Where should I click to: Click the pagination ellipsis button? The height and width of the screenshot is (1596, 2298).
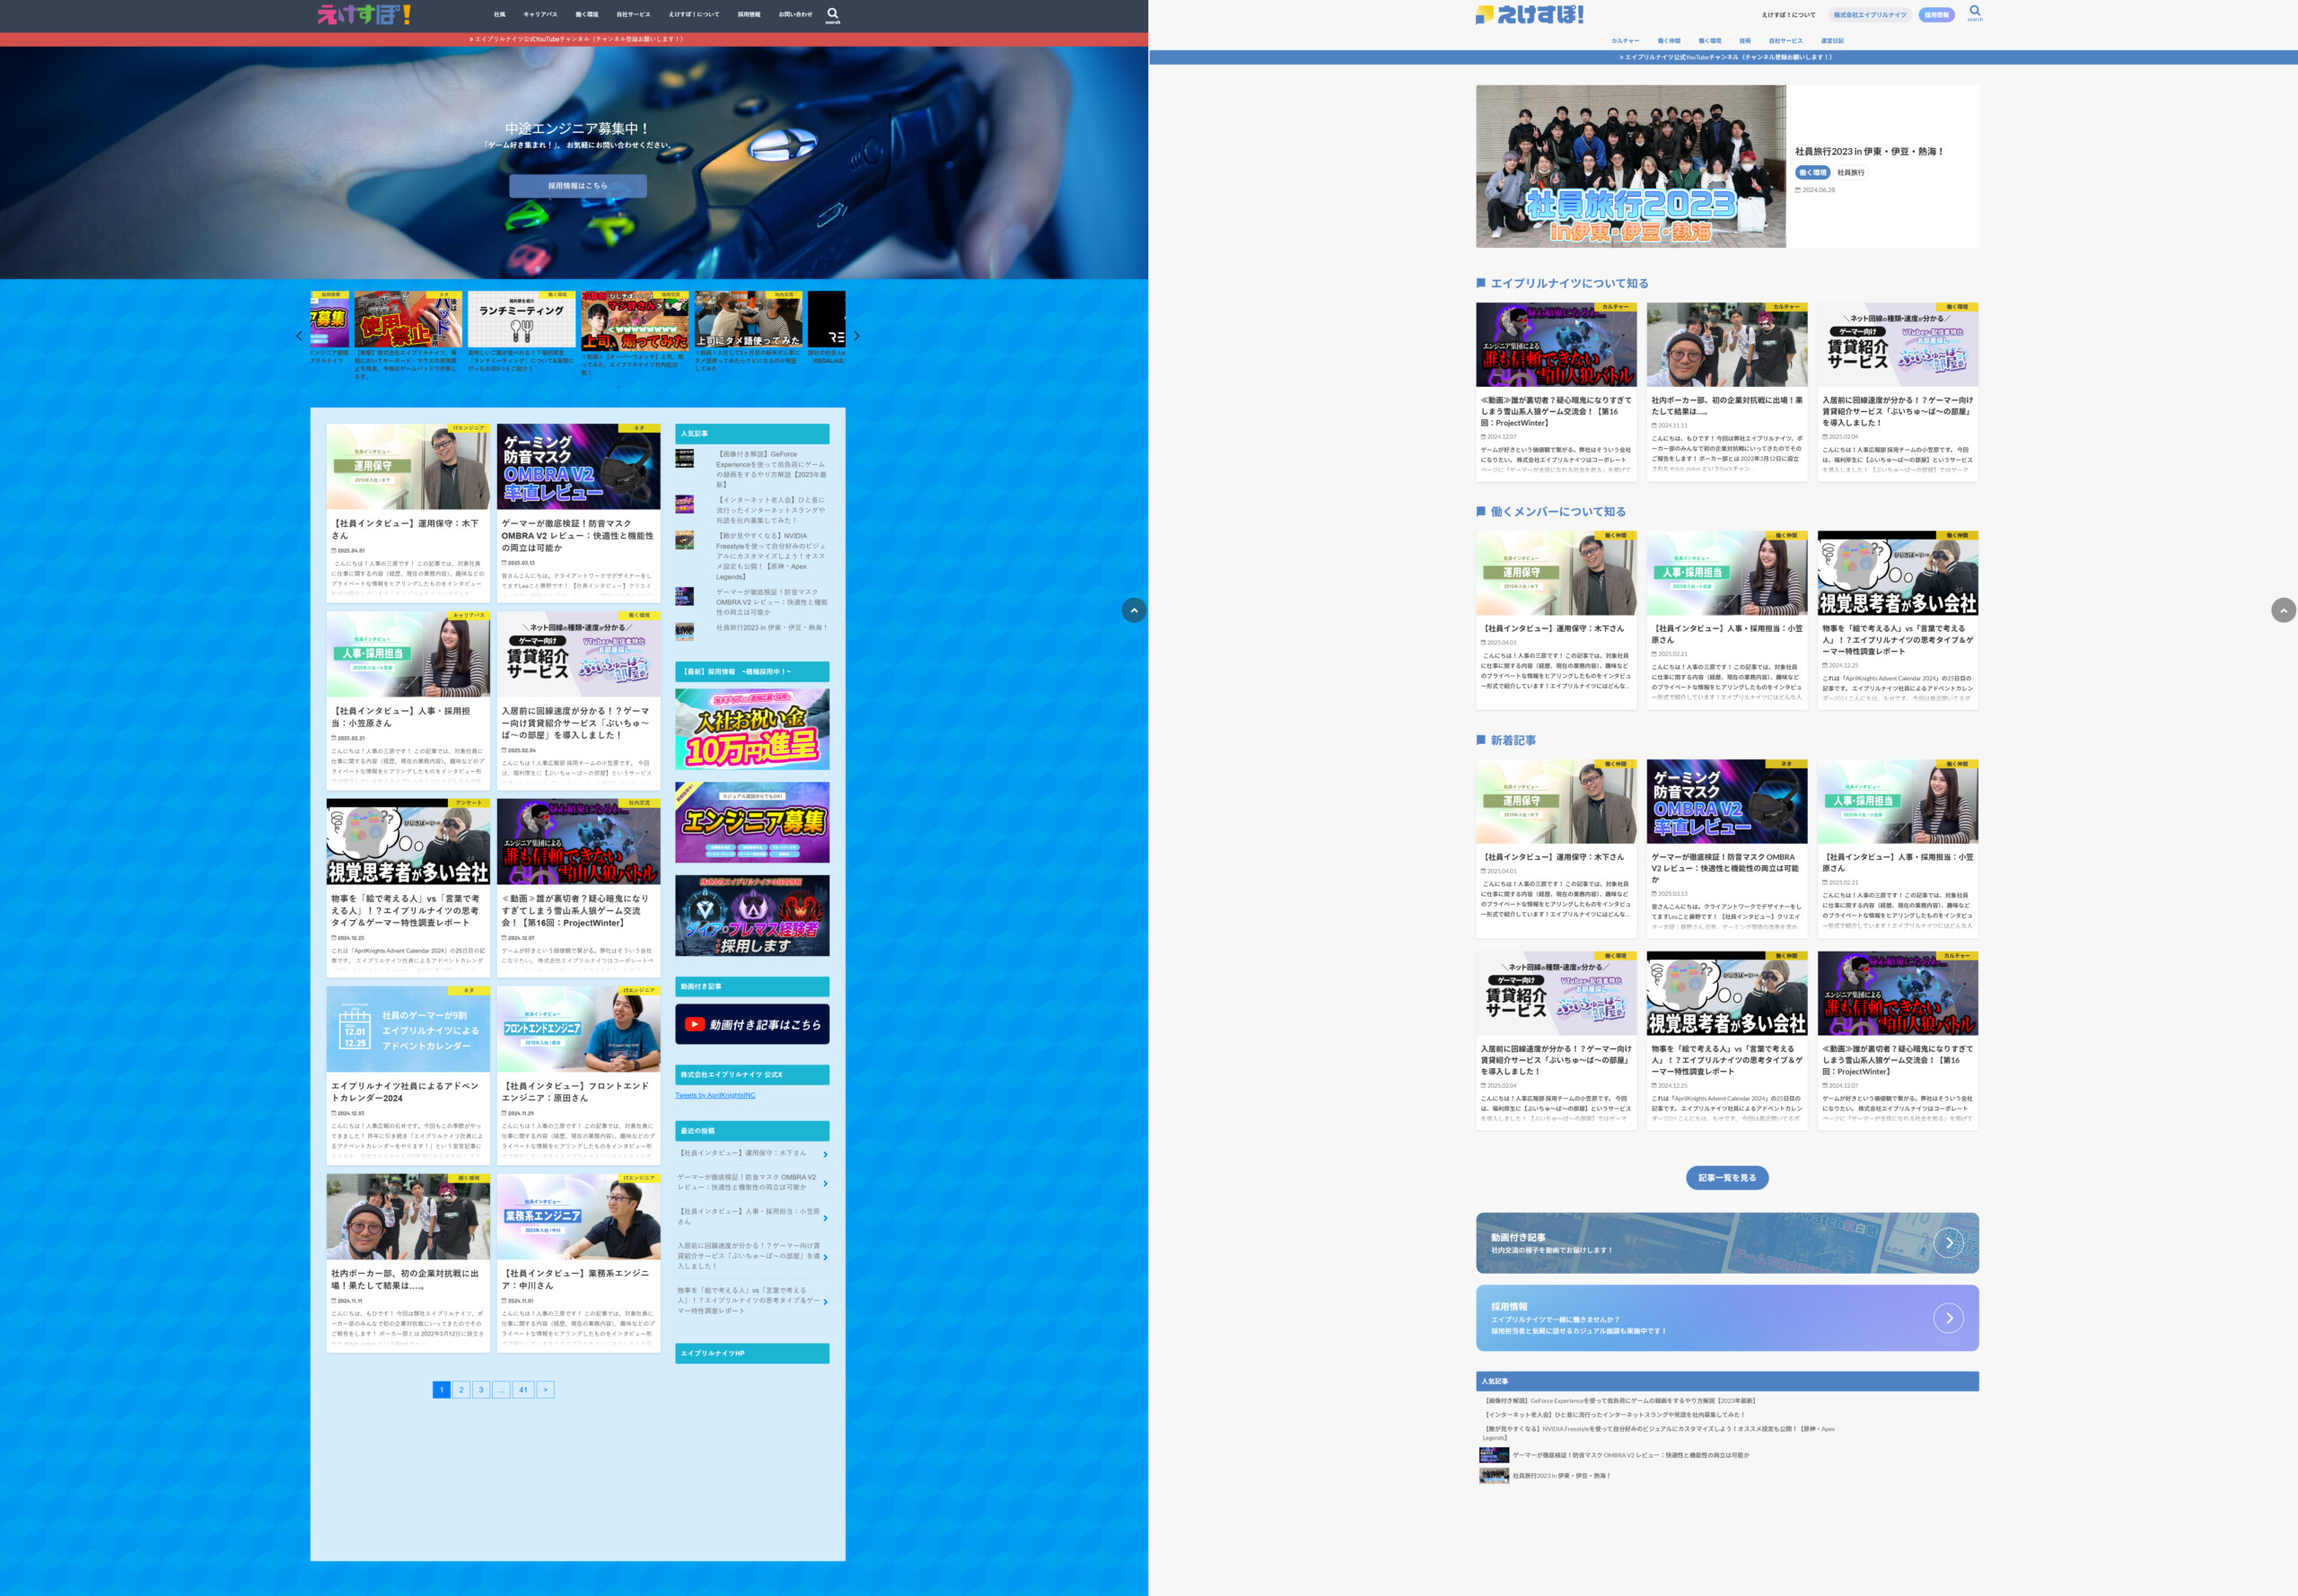coord(501,1390)
